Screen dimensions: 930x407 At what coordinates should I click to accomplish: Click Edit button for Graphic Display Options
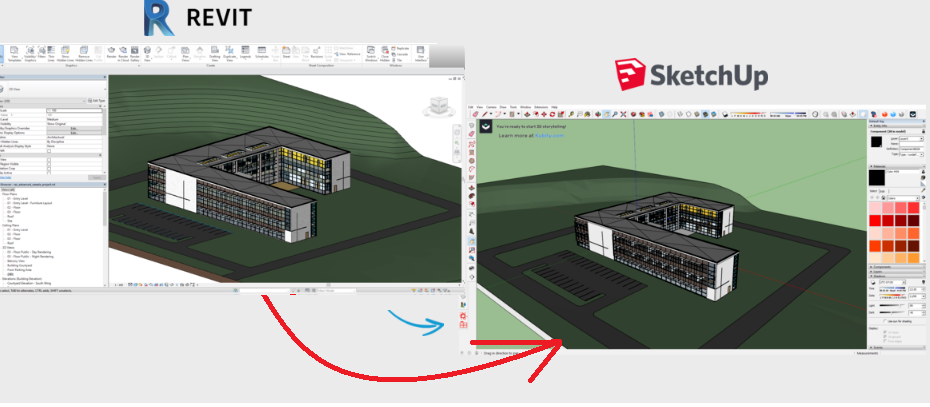74,133
